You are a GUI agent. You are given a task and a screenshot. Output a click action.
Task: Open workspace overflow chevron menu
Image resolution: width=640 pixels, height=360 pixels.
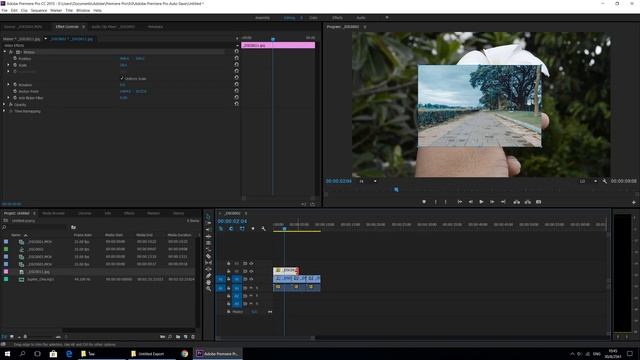click(387, 18)
